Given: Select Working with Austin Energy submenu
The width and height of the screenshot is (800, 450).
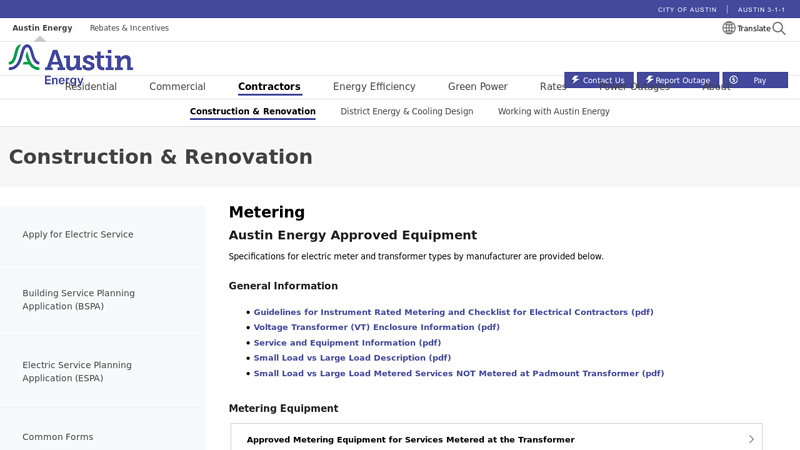Looking at the screenshot, I should click(x=554, y=111).
